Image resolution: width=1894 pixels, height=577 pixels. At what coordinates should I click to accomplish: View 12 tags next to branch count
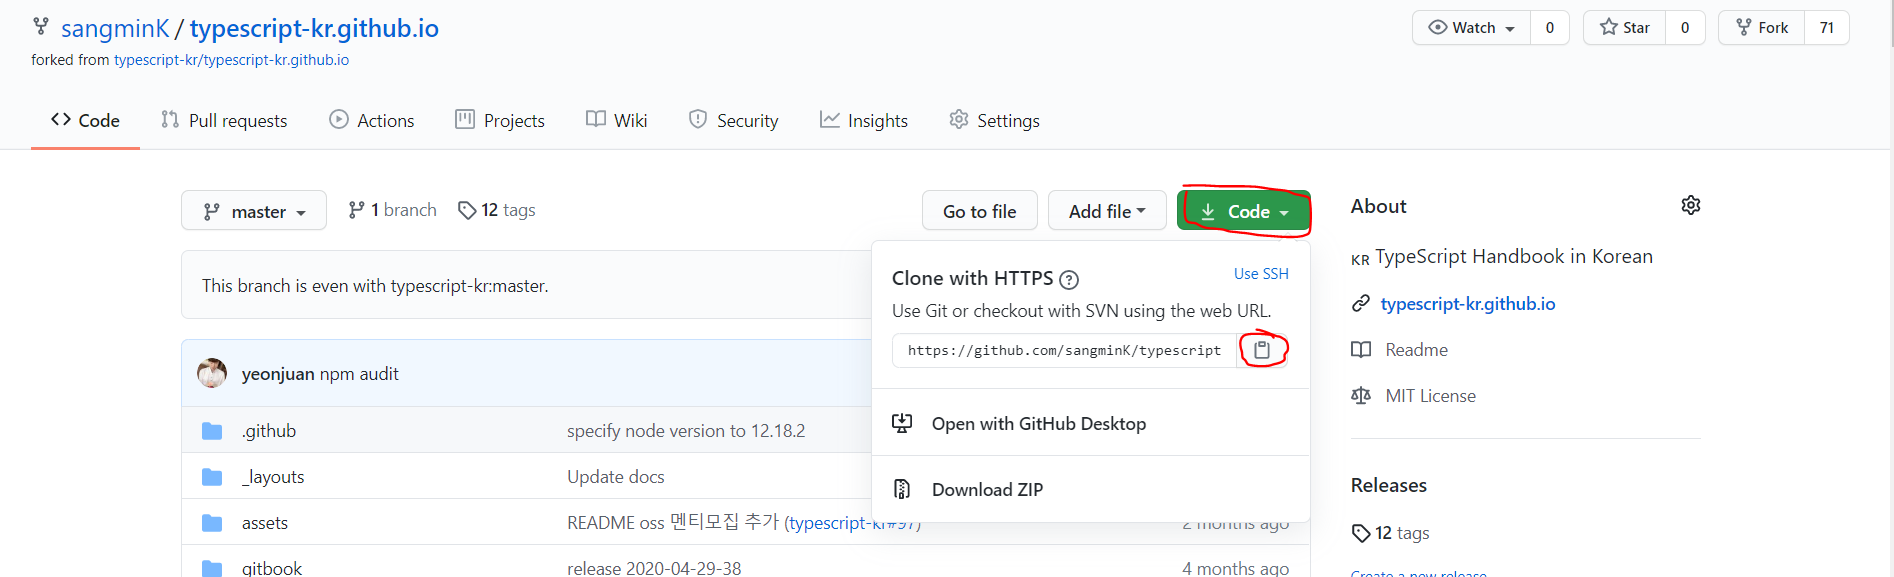(497, 210)
